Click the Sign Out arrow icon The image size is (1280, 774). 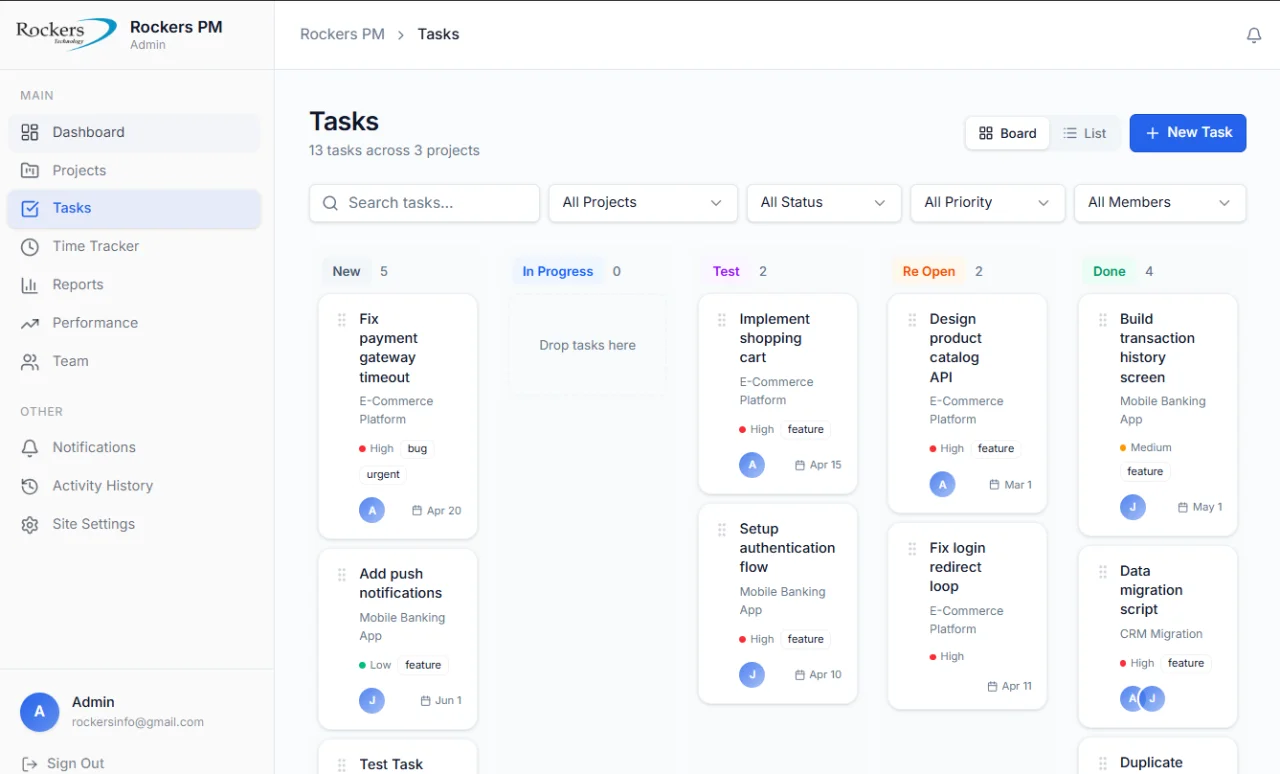click(30, 764)
